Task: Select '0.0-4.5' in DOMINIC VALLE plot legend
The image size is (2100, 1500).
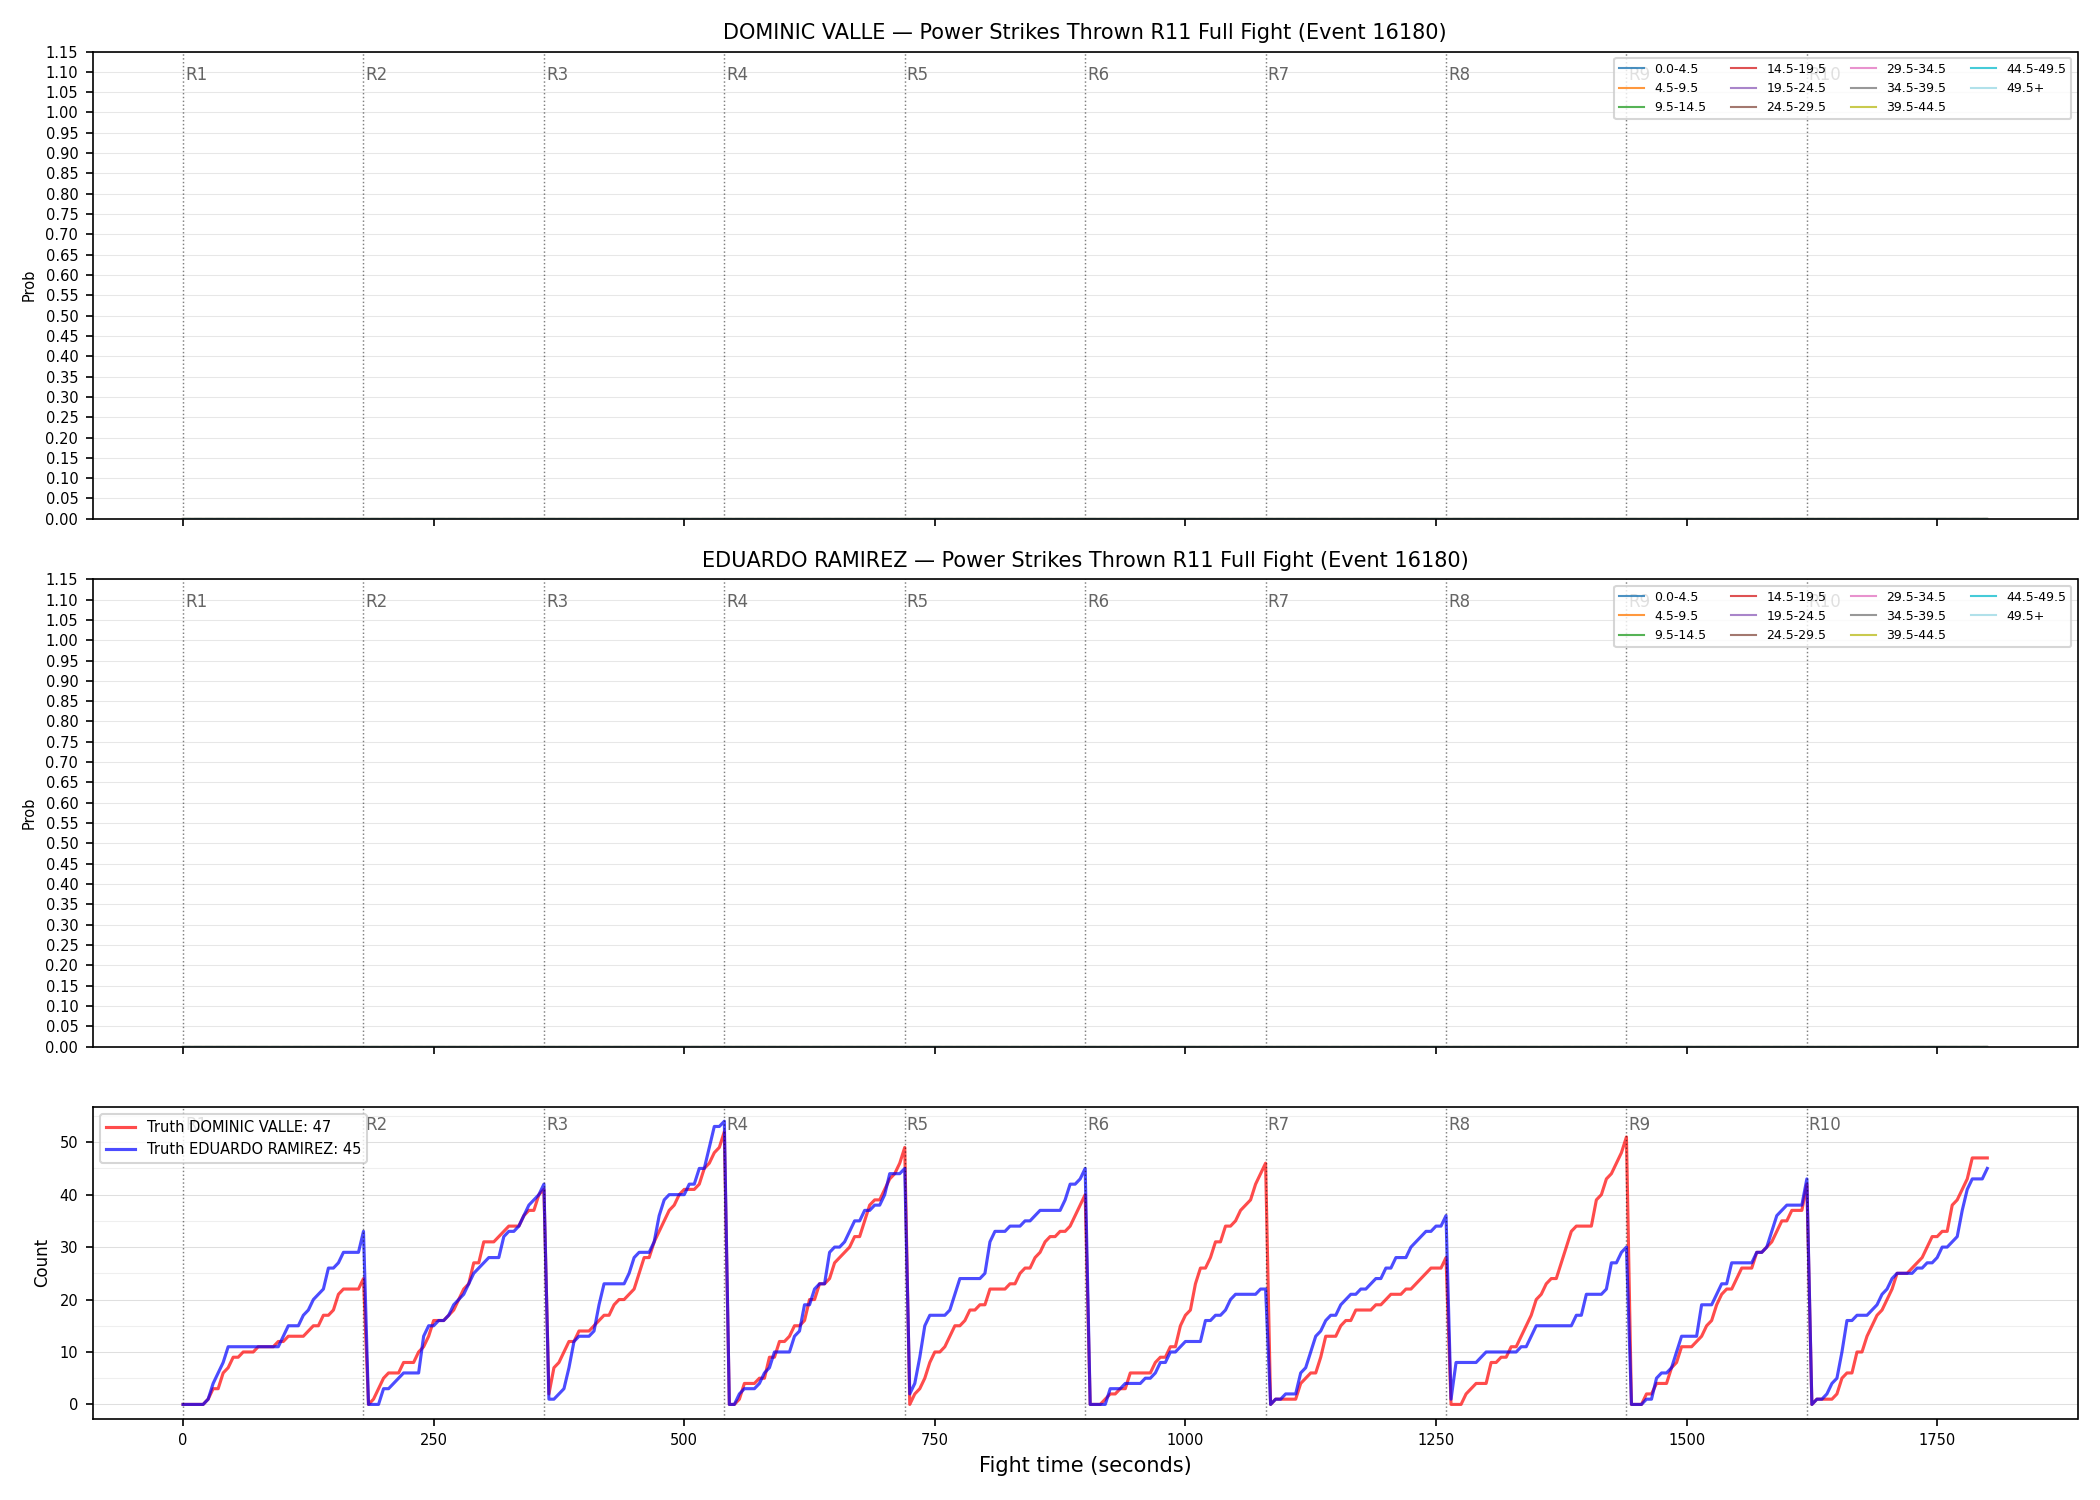Action: (1676, 69)
